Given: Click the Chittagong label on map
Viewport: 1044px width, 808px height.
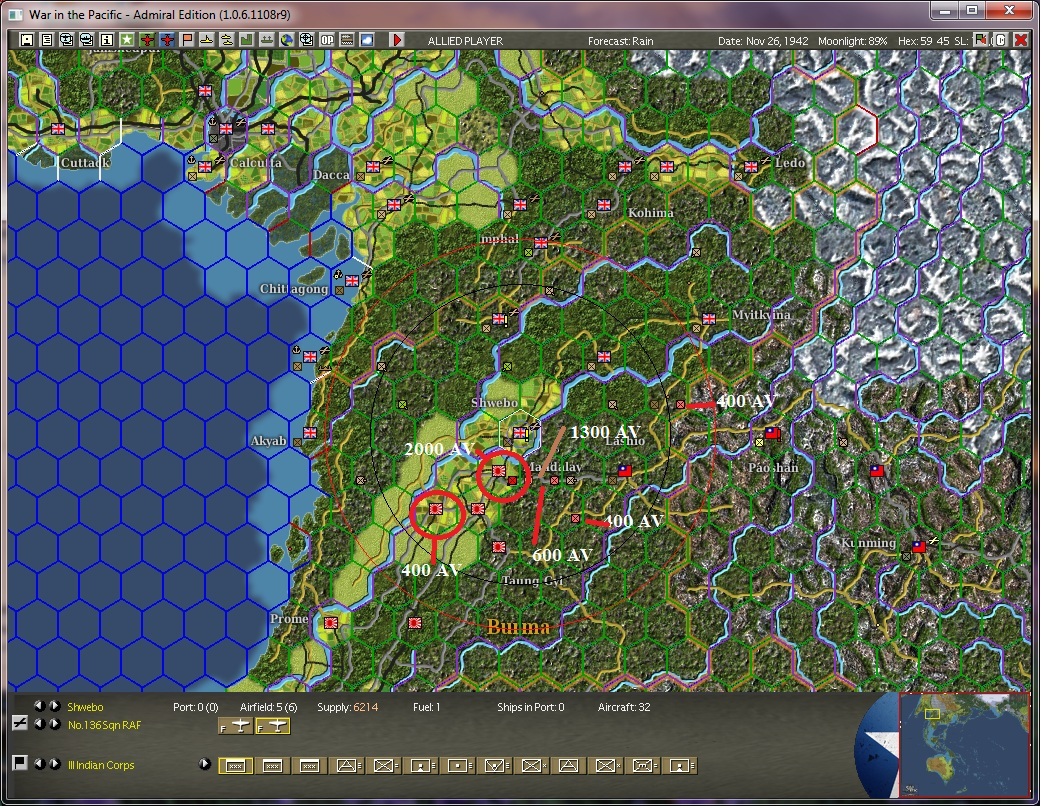Looking at the screenshot, I should tap(294, 289).
